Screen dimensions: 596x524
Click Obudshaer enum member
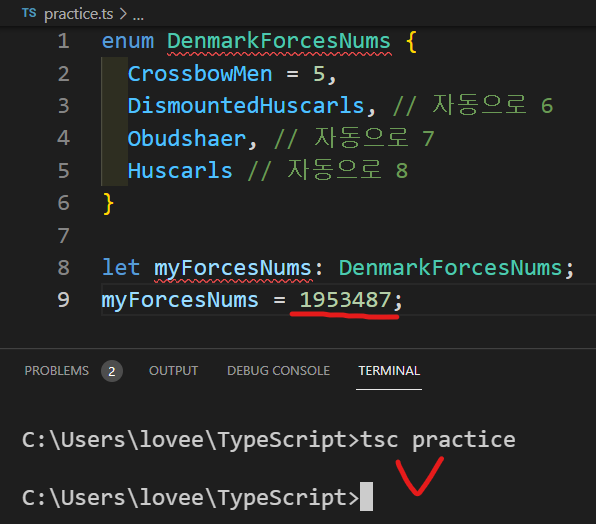pos(187,138)
